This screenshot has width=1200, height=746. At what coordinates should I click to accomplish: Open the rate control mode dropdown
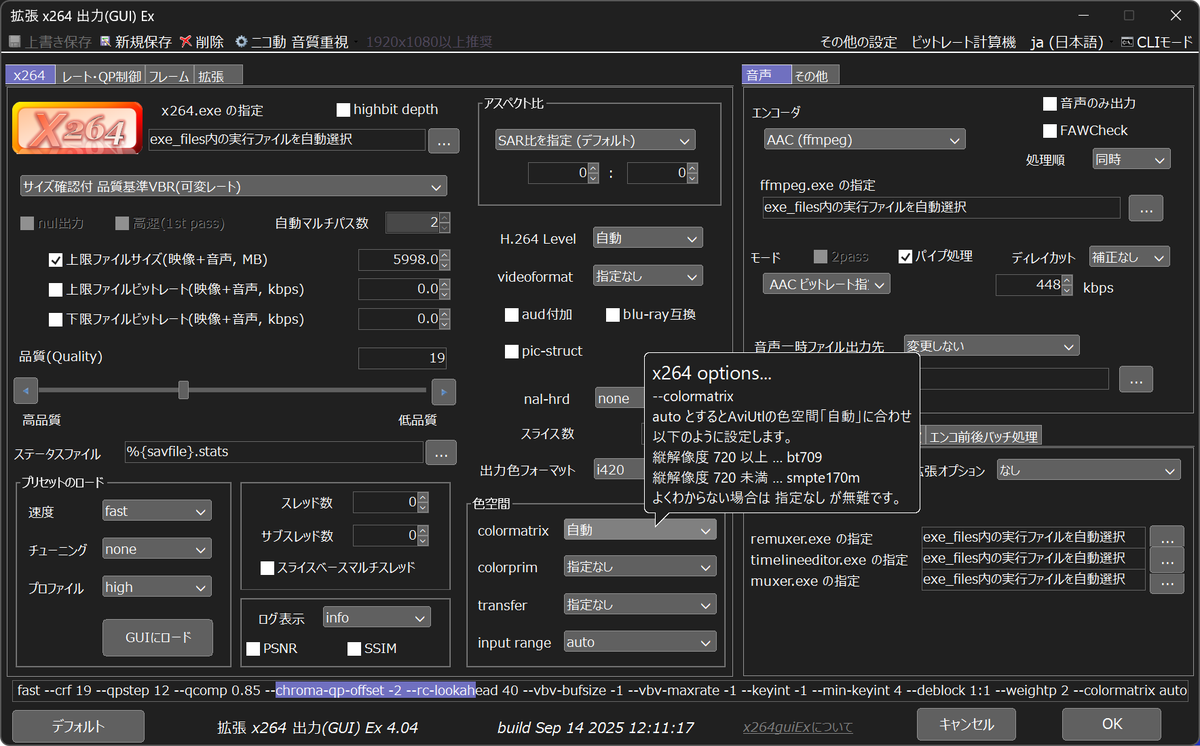[x=233, y=186]
